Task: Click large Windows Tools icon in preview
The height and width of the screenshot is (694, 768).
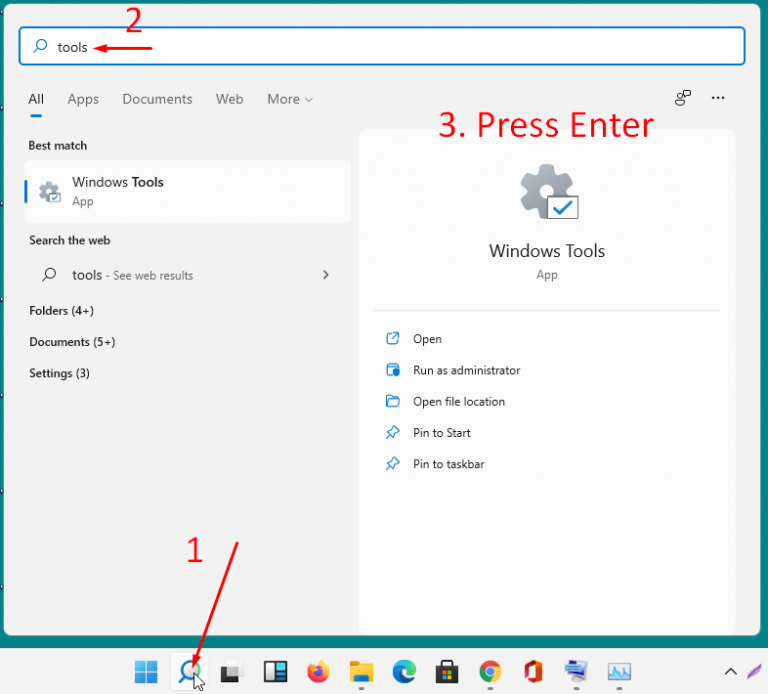Action: [549, 192]
